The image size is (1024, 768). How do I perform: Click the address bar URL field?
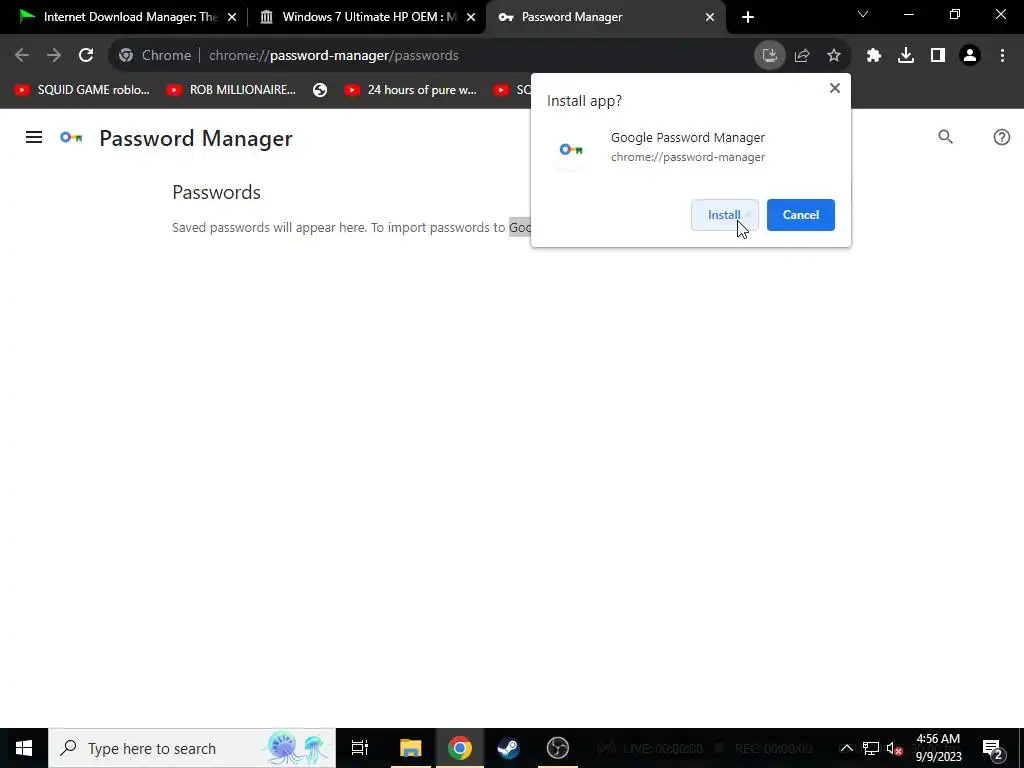[477, 56]
